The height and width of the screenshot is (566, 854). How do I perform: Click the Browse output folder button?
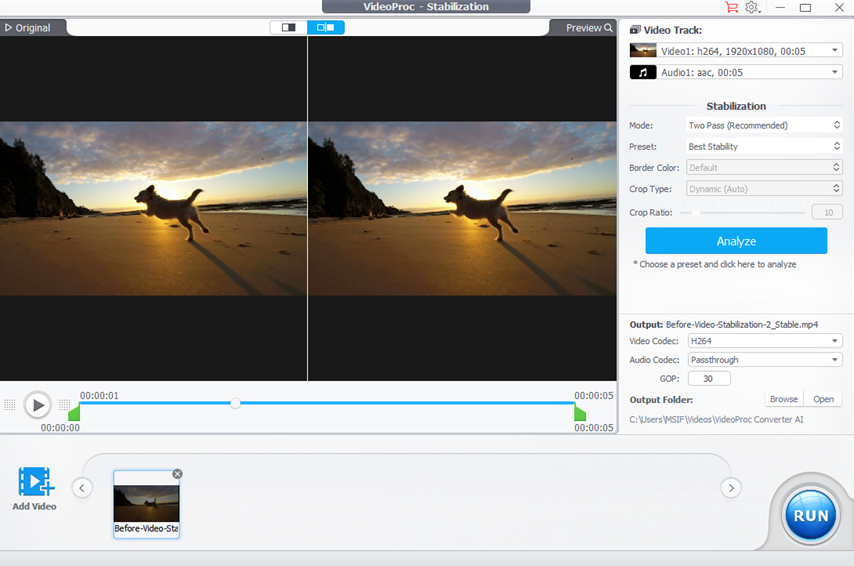(x=783, y=399)
